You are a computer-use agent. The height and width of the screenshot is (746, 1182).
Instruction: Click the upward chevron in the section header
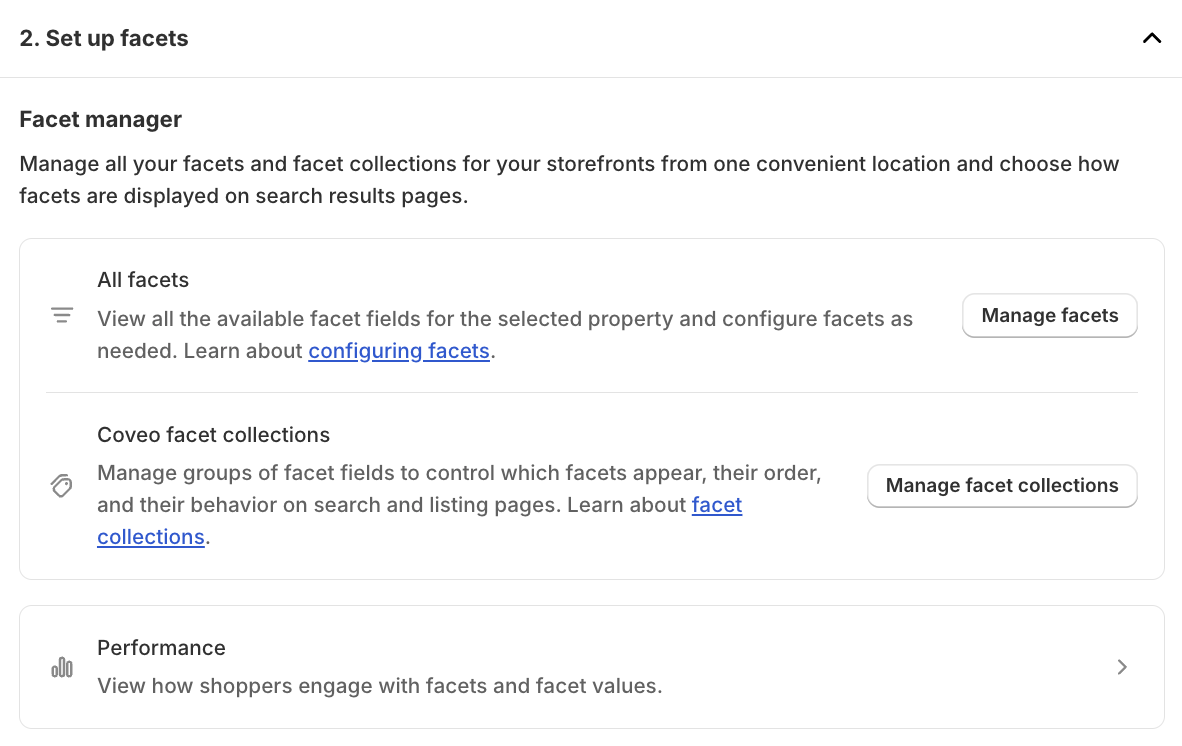[1151, 38]
